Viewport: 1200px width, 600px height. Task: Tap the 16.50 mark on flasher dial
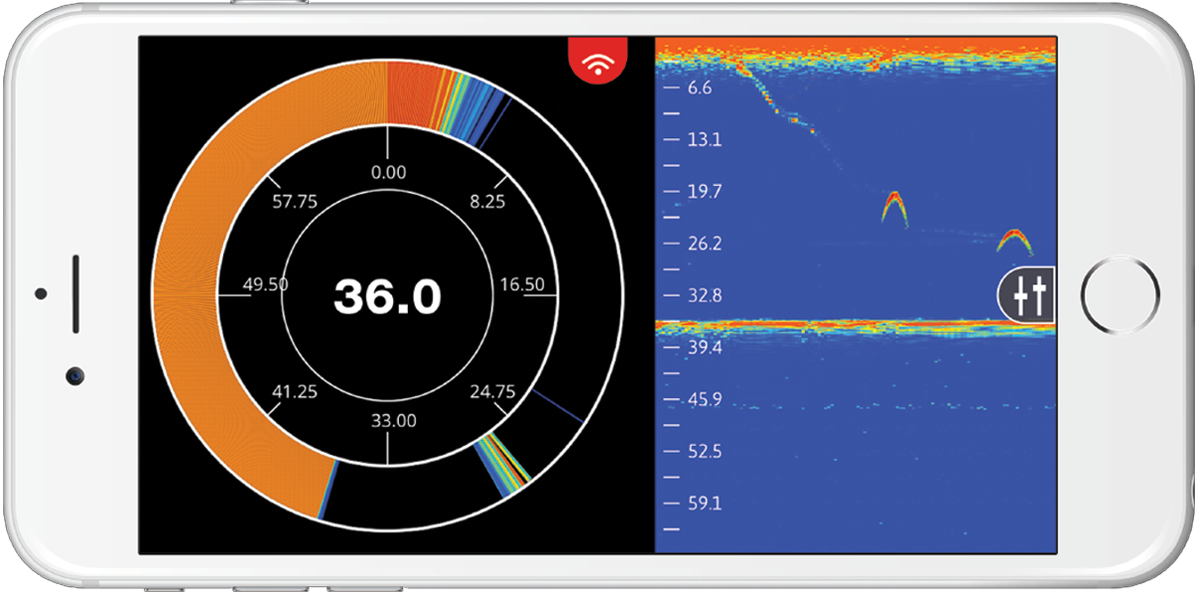(x=522, y=285)
